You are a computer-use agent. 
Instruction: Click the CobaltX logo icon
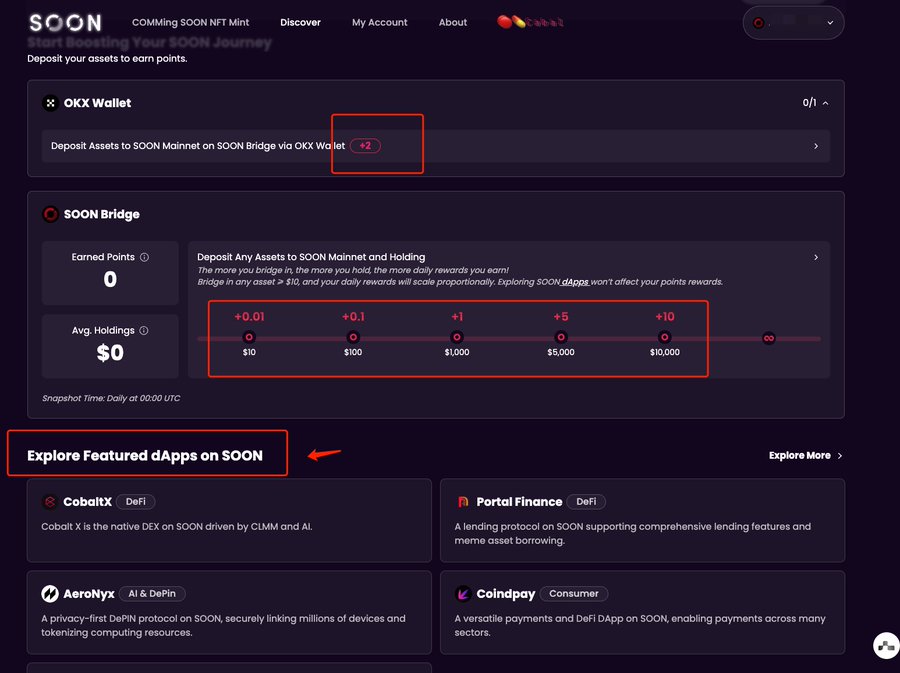pos(50,502)
